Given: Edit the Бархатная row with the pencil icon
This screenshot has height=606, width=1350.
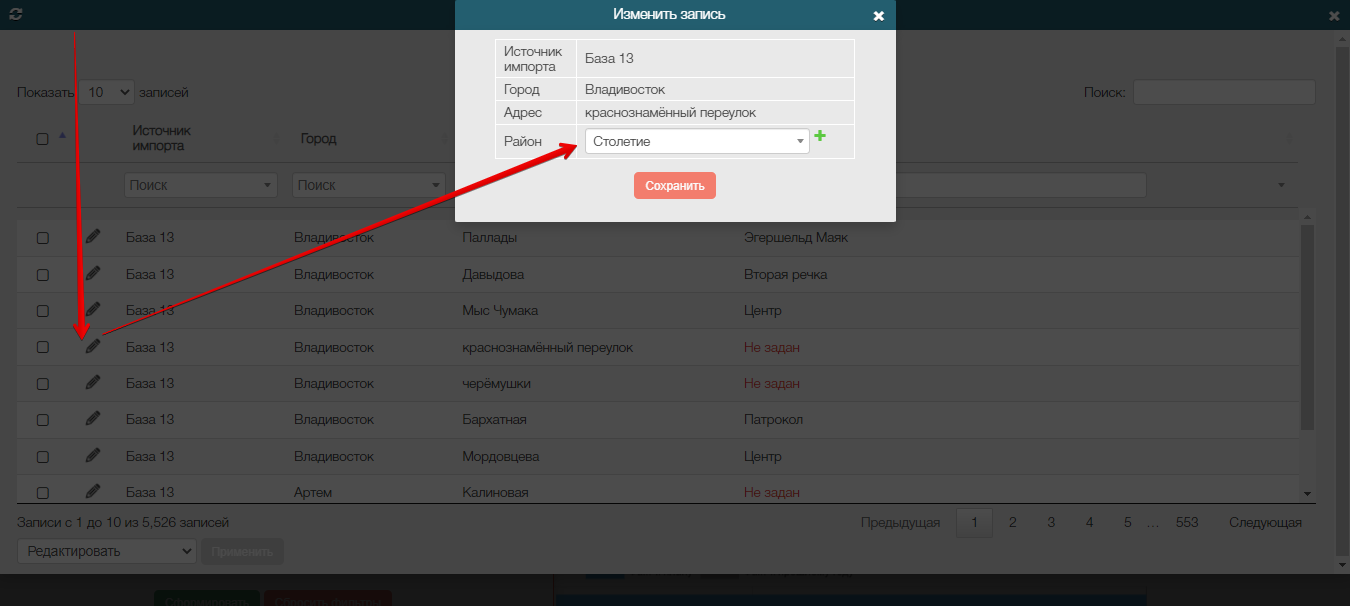Looking at the screenshot, I should click(93, 419).
